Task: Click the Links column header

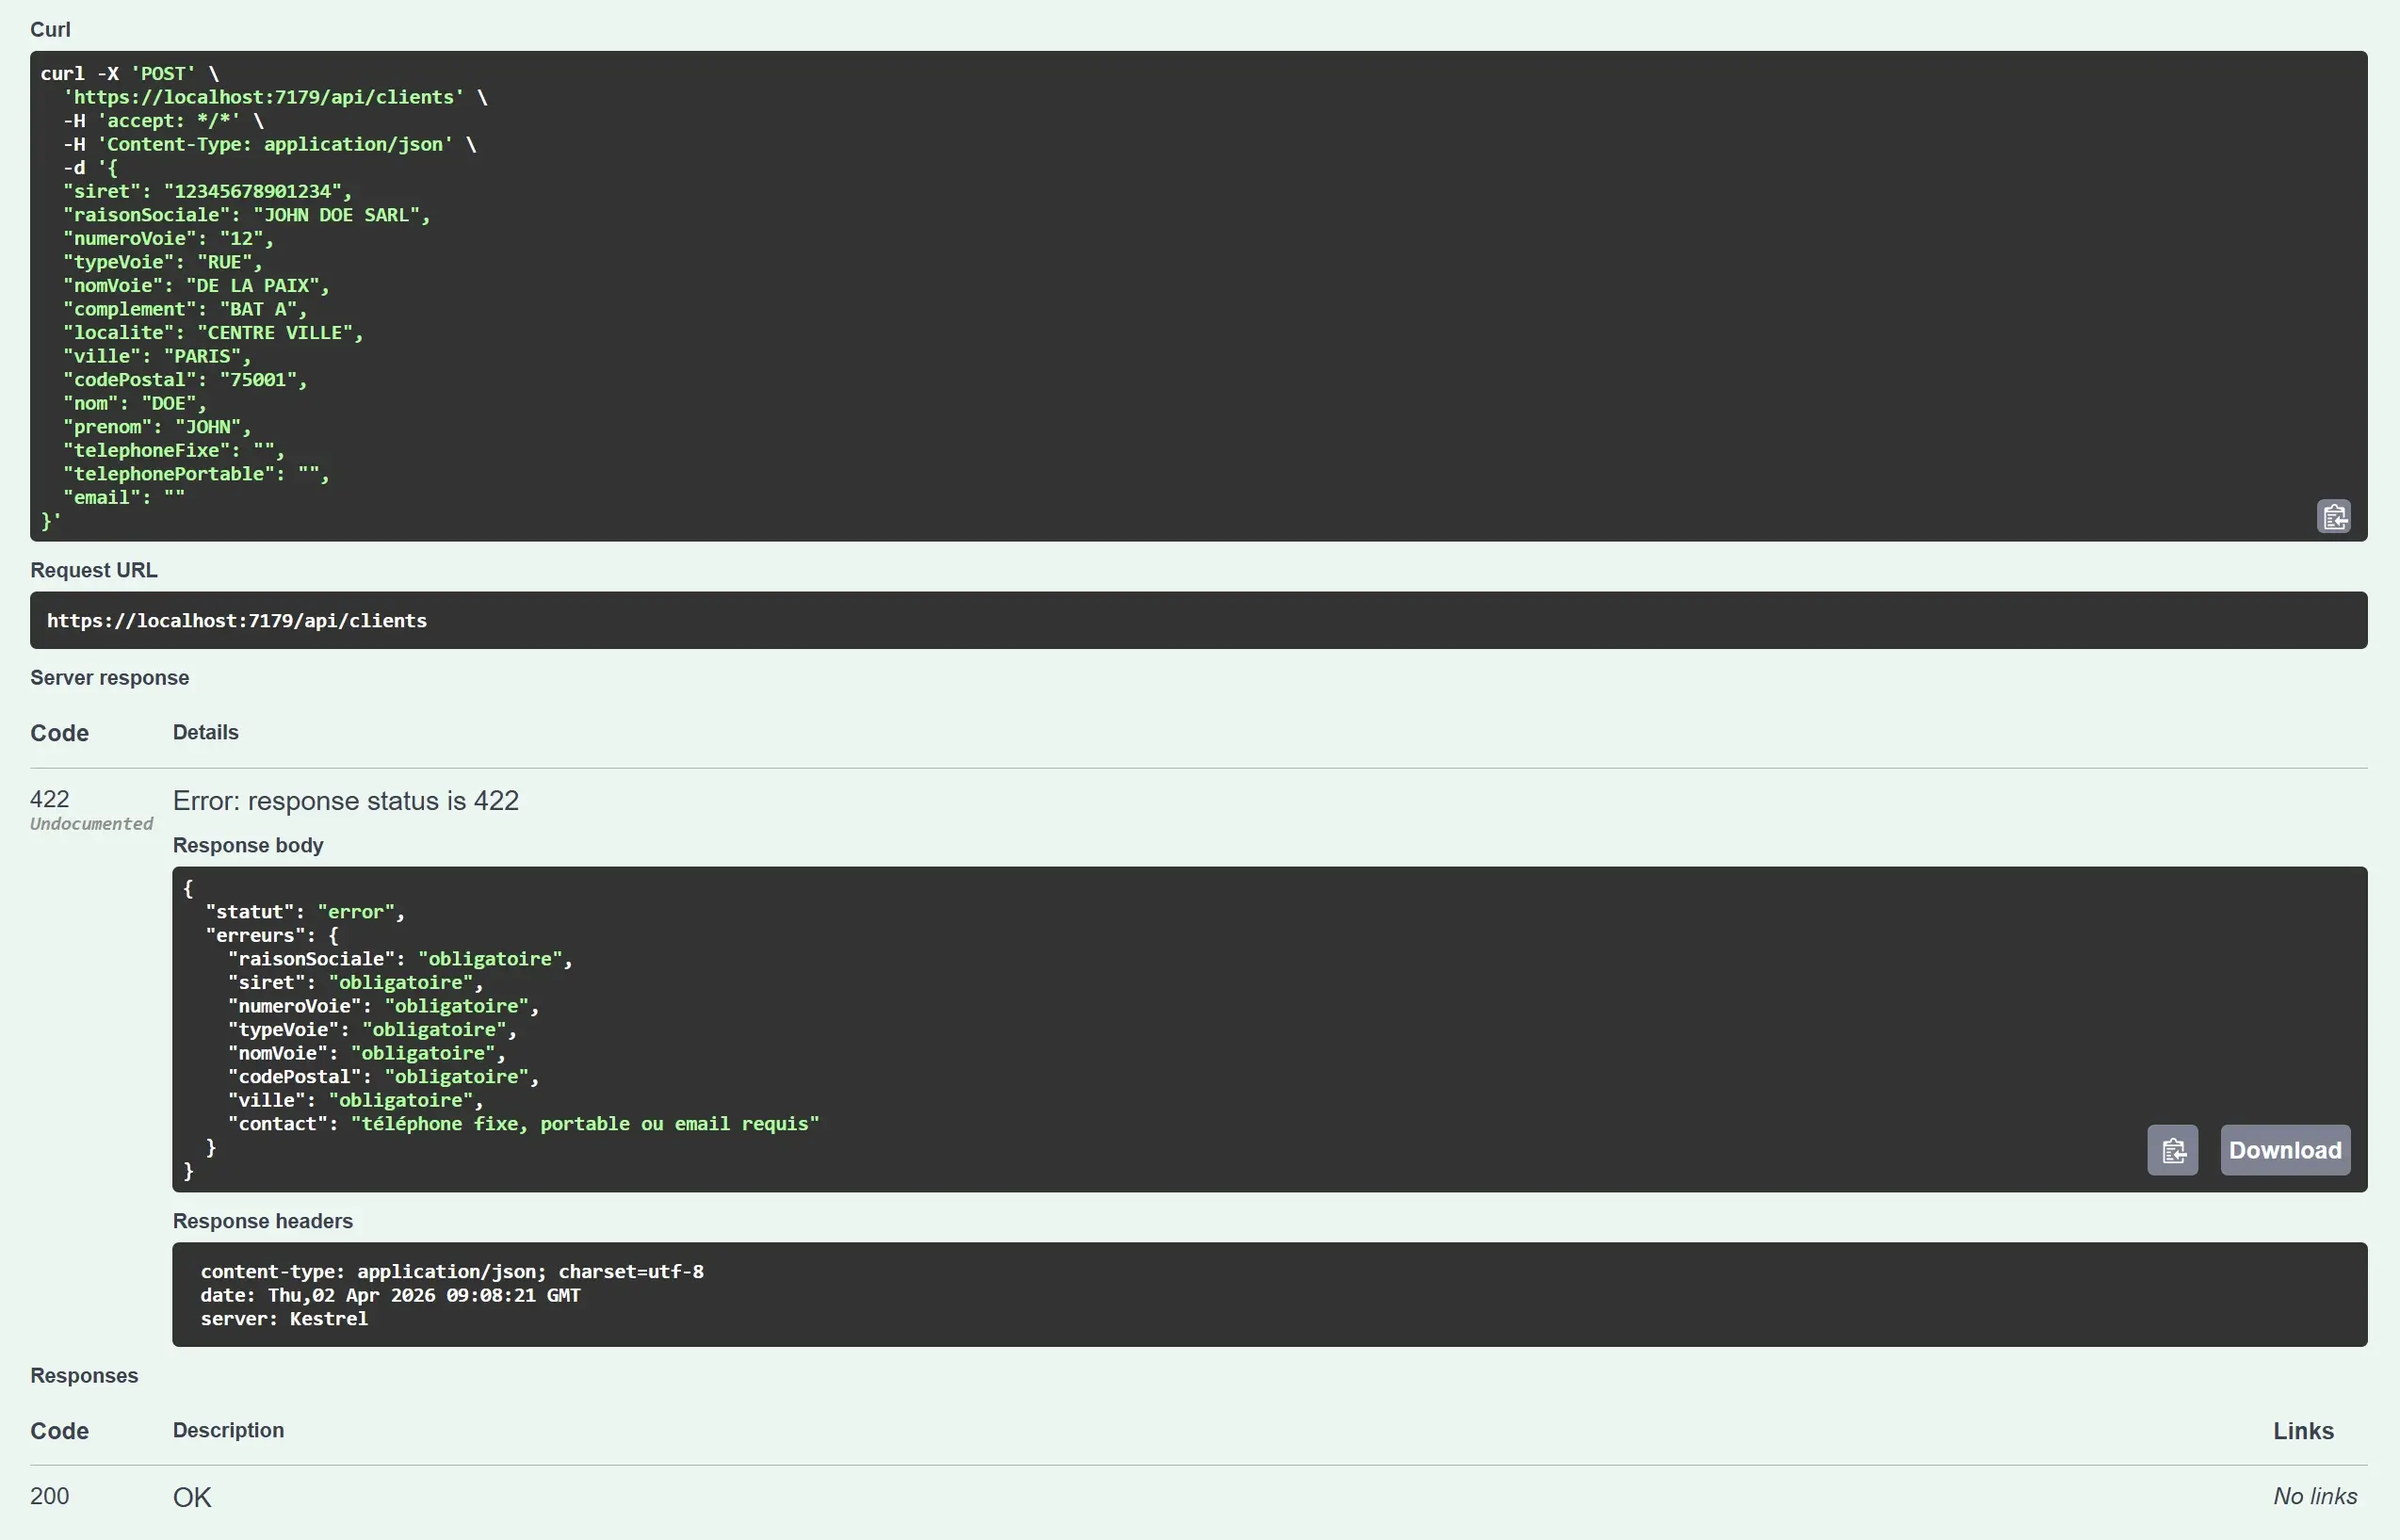Action: [x=2303, y=1431]
